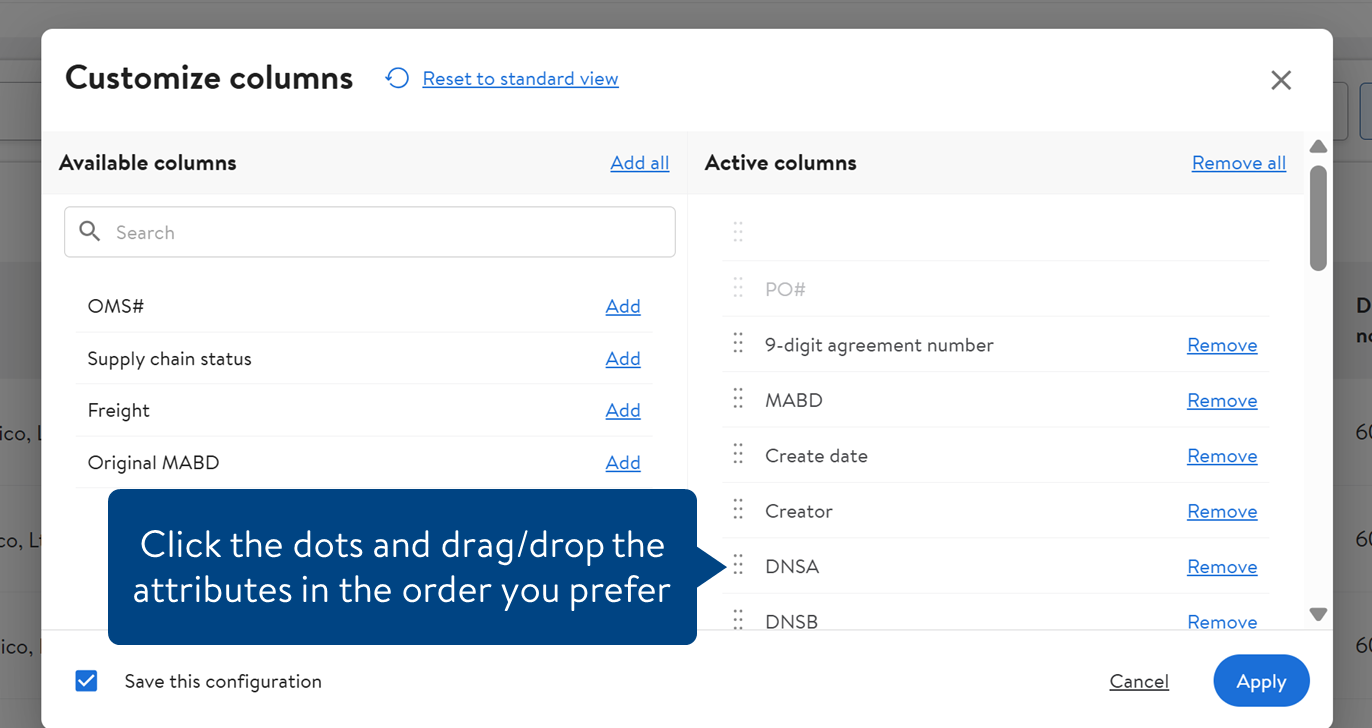
Task: Grab the drag handle beside DNSB
Action: [x=738, y=620]
